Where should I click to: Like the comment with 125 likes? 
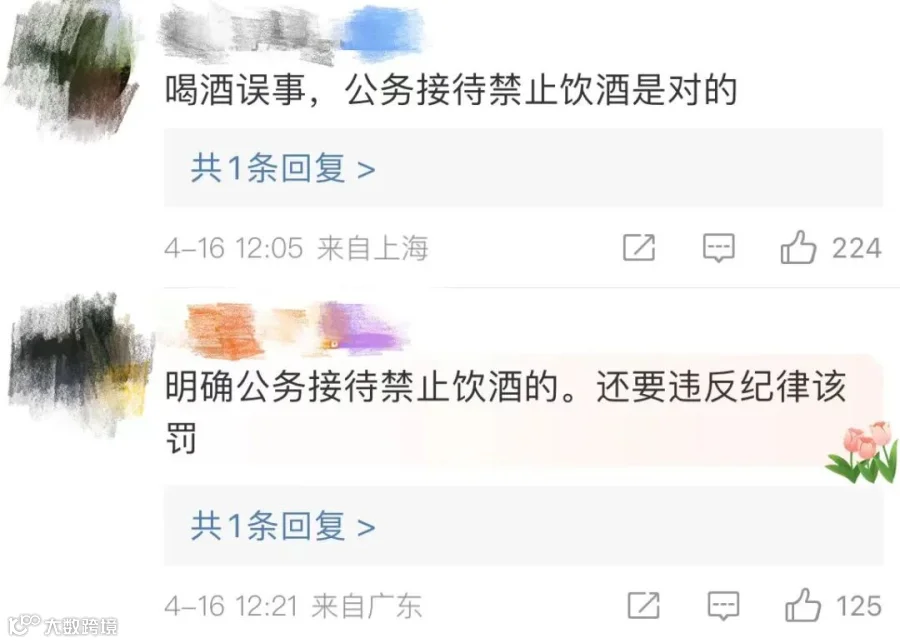coord(802,605)
